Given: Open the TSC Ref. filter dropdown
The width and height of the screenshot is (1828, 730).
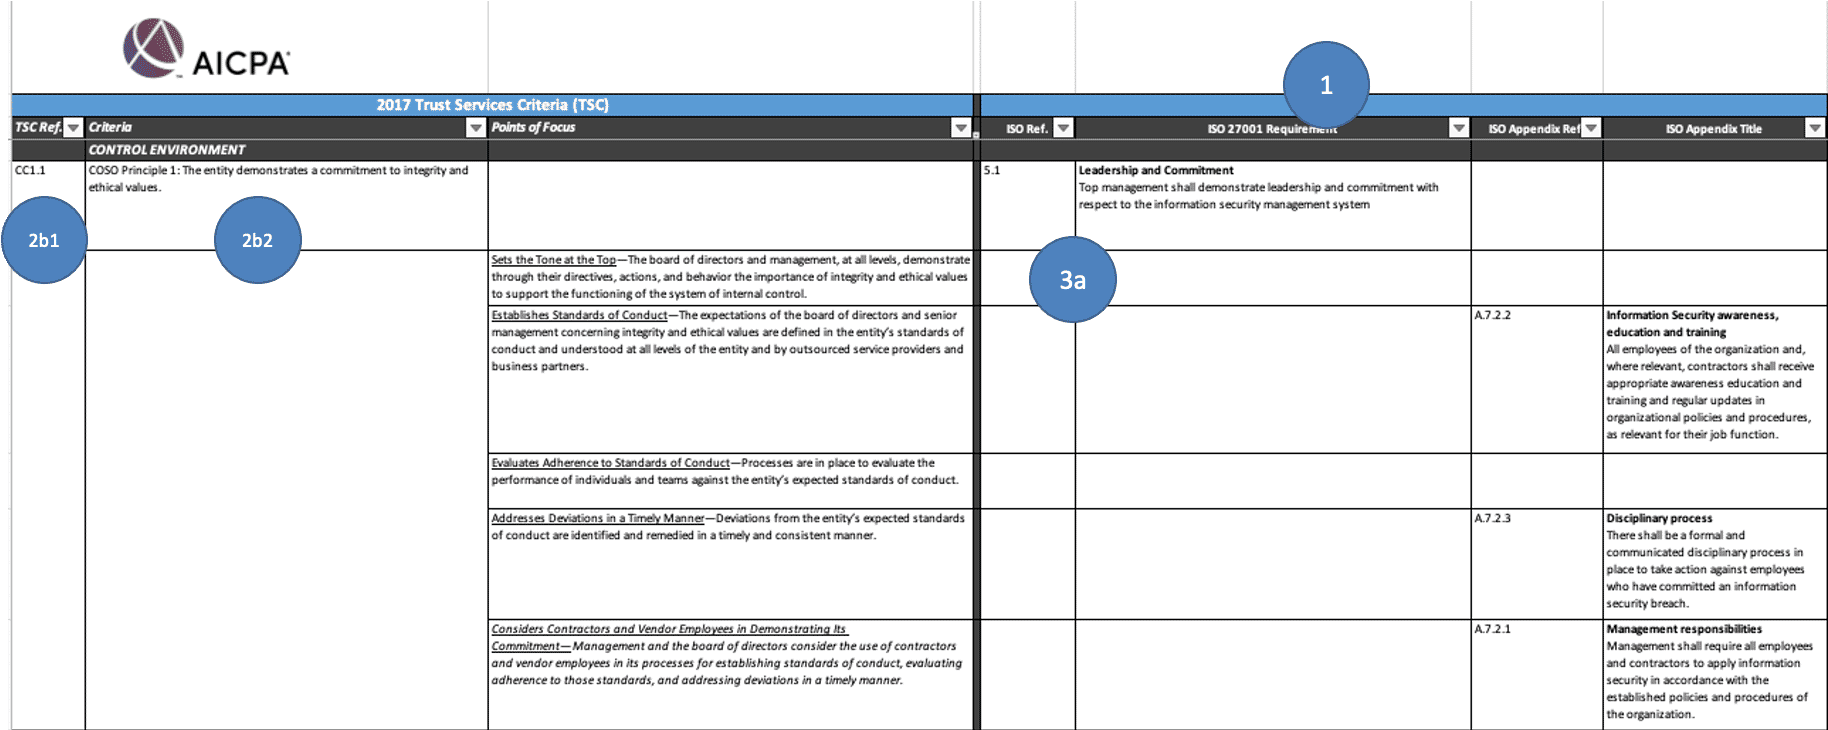Looking at the screenshot, I should click(73, 128).
